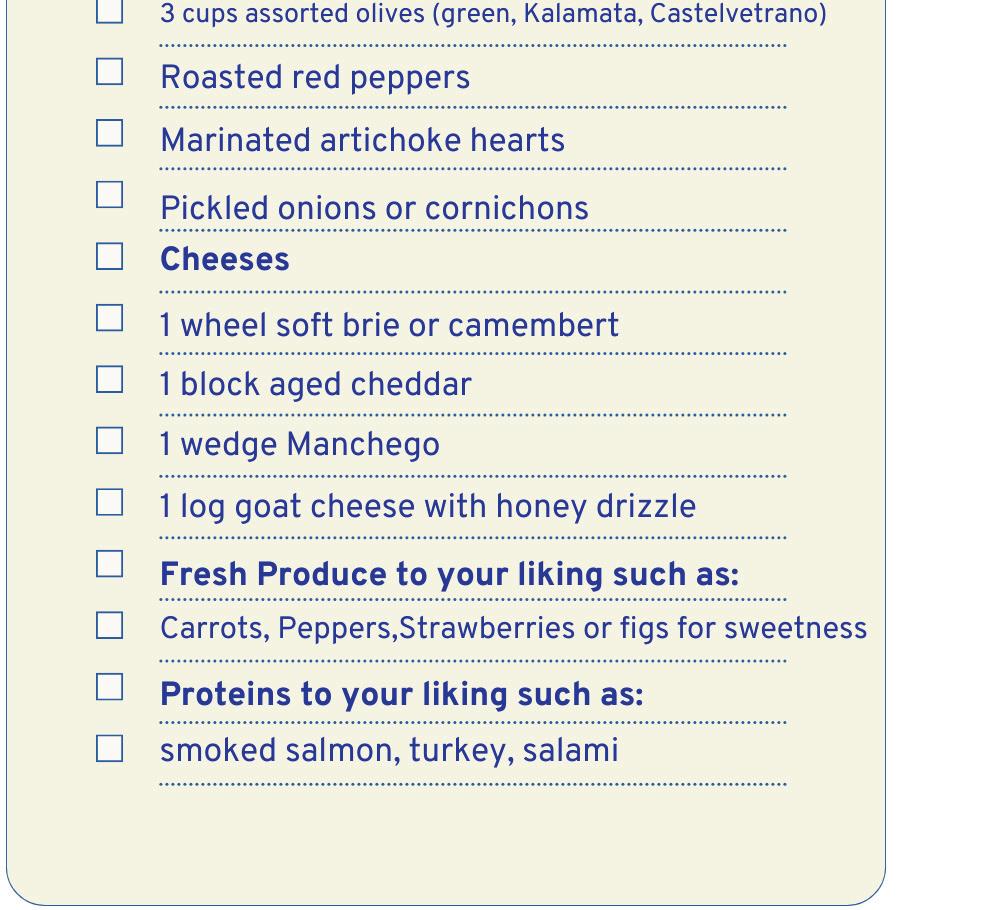Toggle the Fresh Produce heading checkbox
This screenshot has height=910, width=988.
(110, 564)
